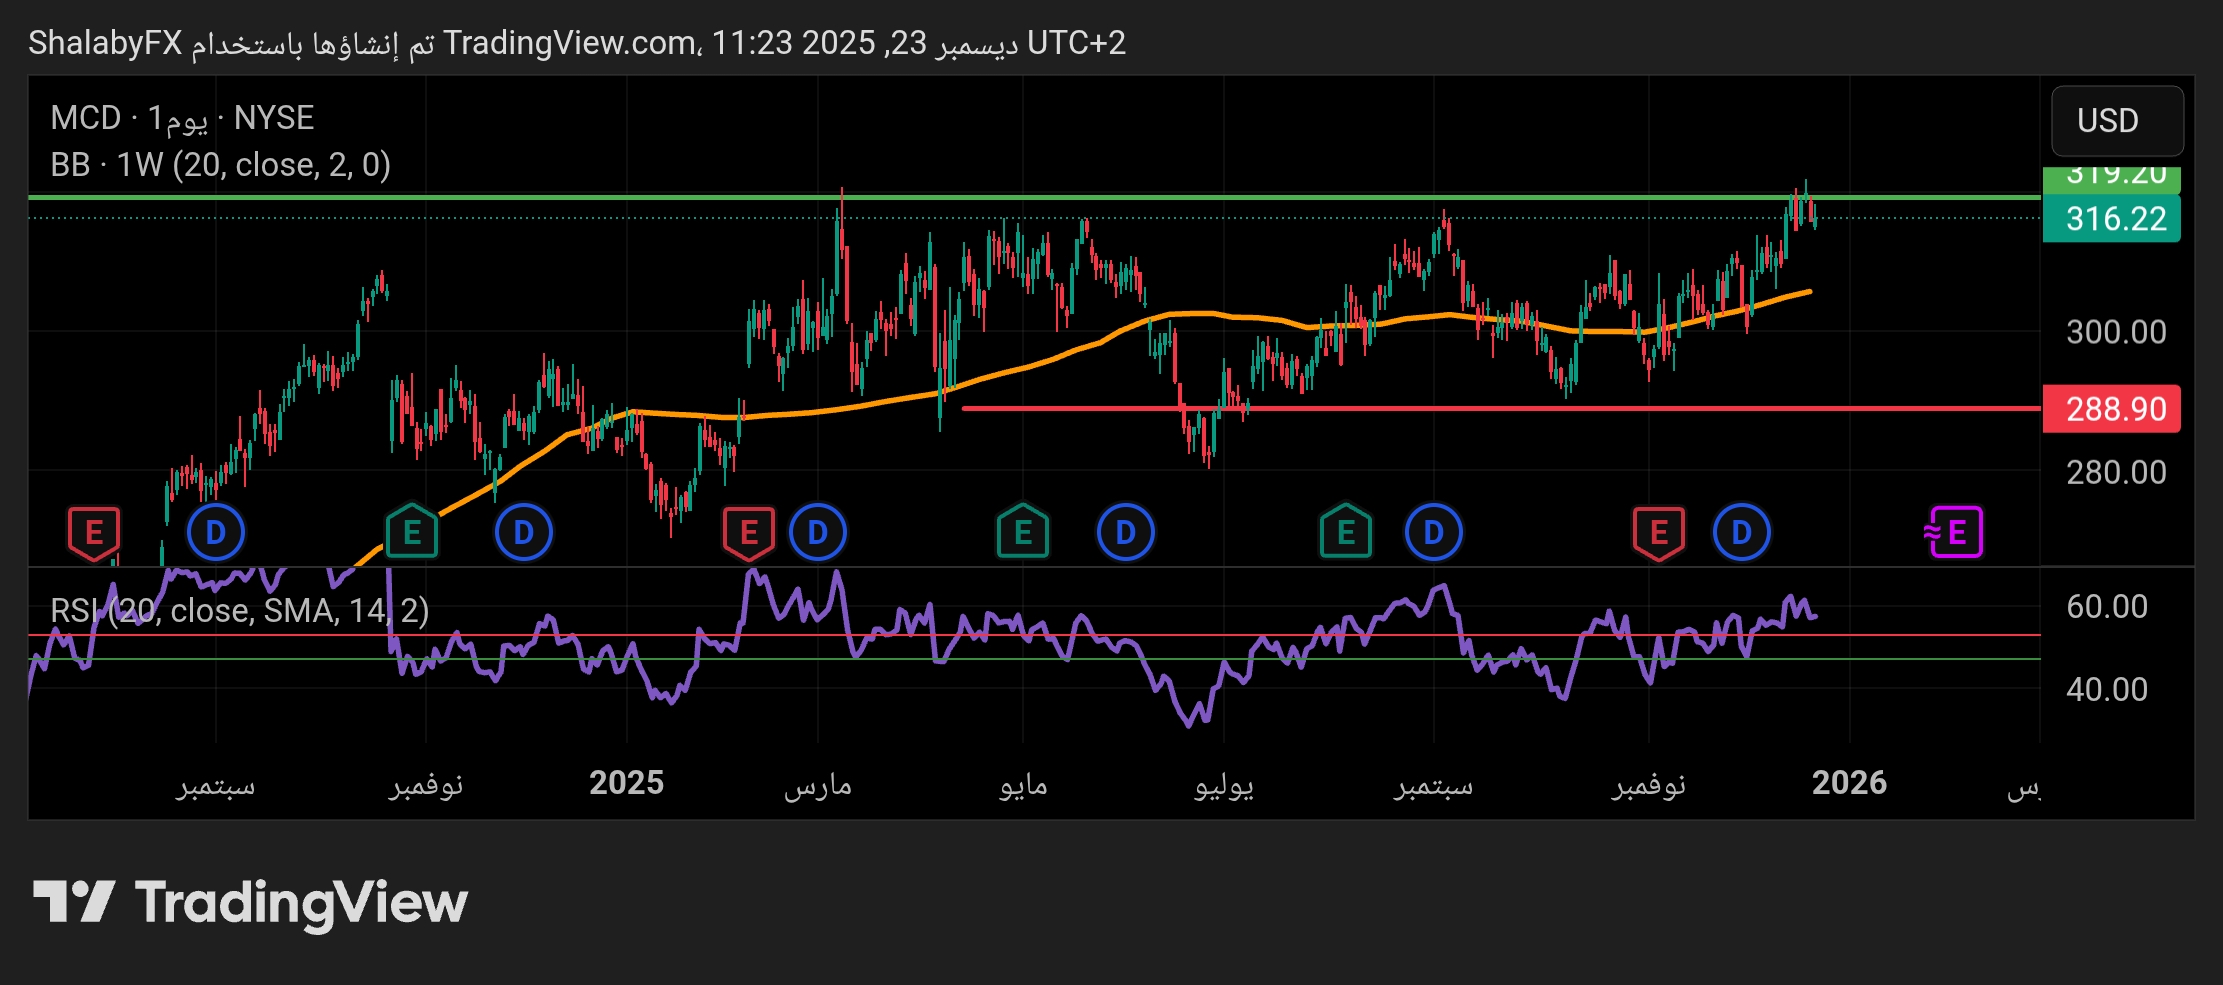Click the red earnings marker near November 2025
This screenshot has width=2223, height=985.
(x=1658, y=532)
